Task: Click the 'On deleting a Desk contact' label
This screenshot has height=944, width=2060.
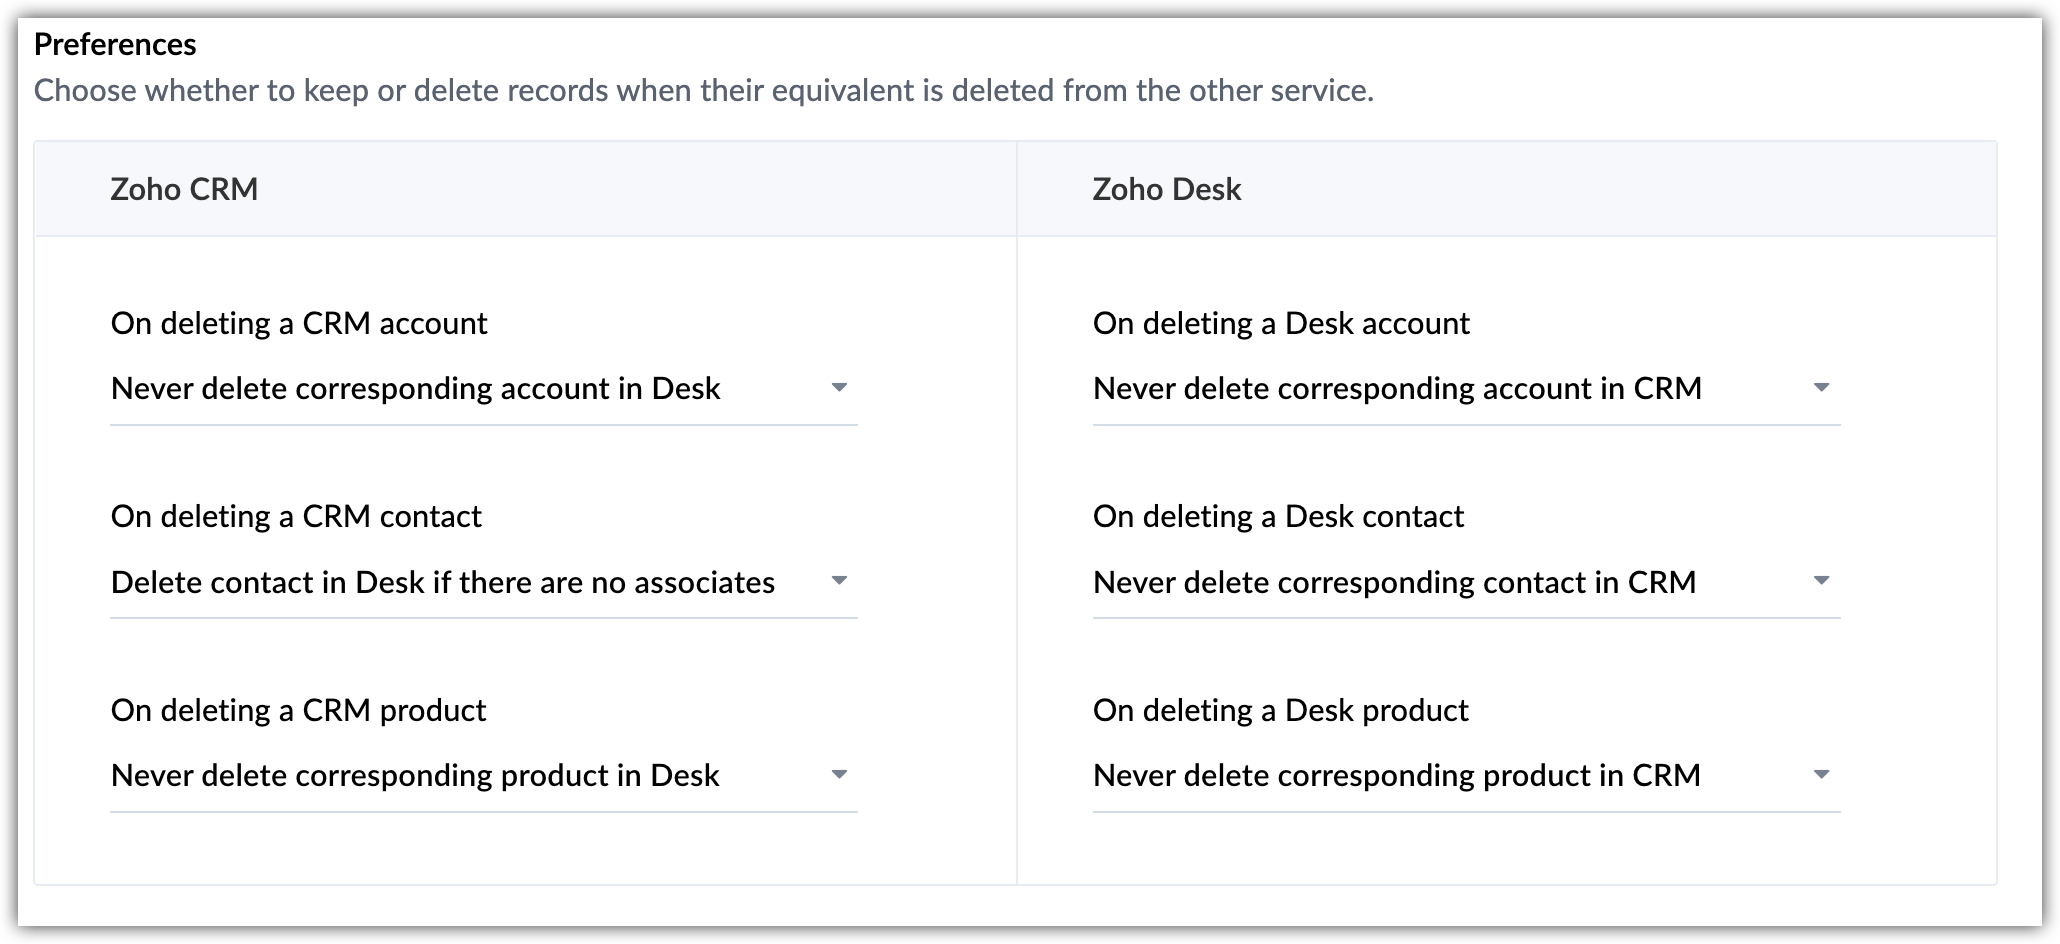Action: 1278,517
